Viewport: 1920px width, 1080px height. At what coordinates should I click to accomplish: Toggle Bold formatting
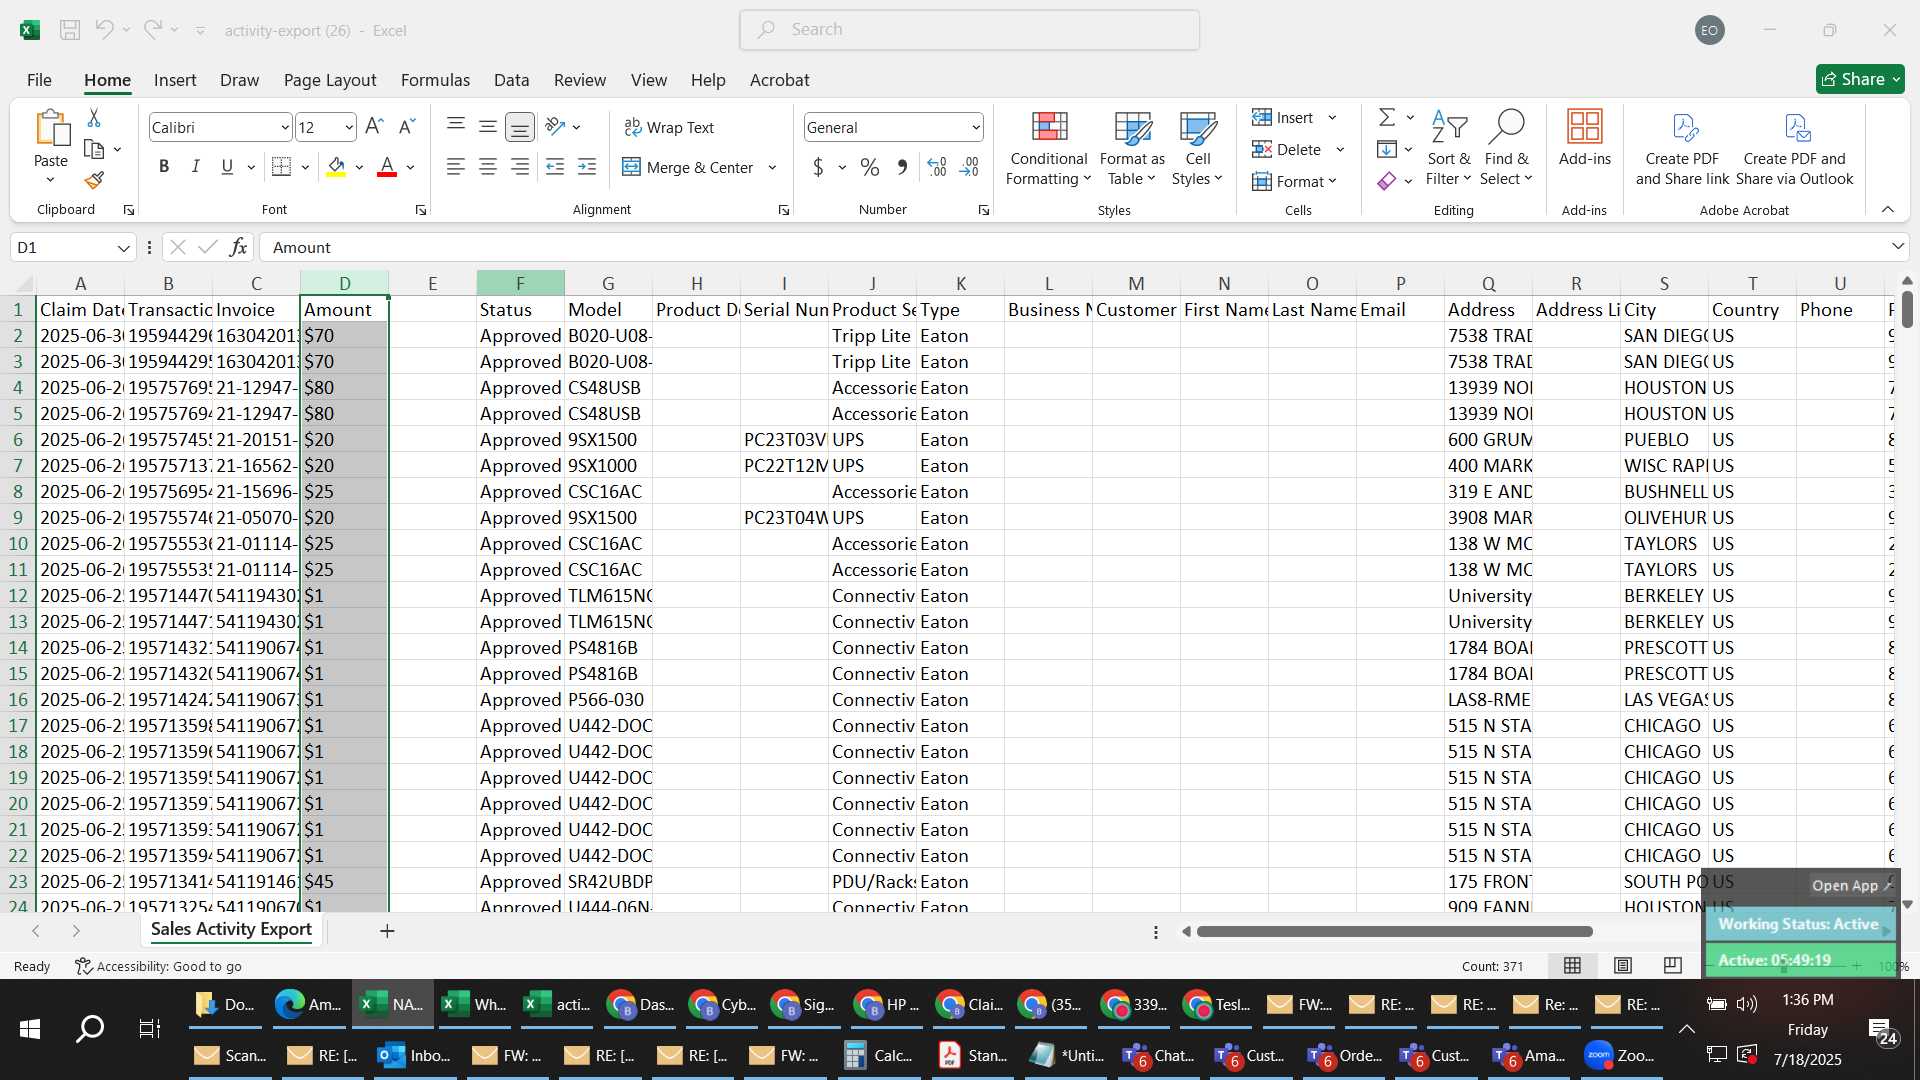pos(164,167)
